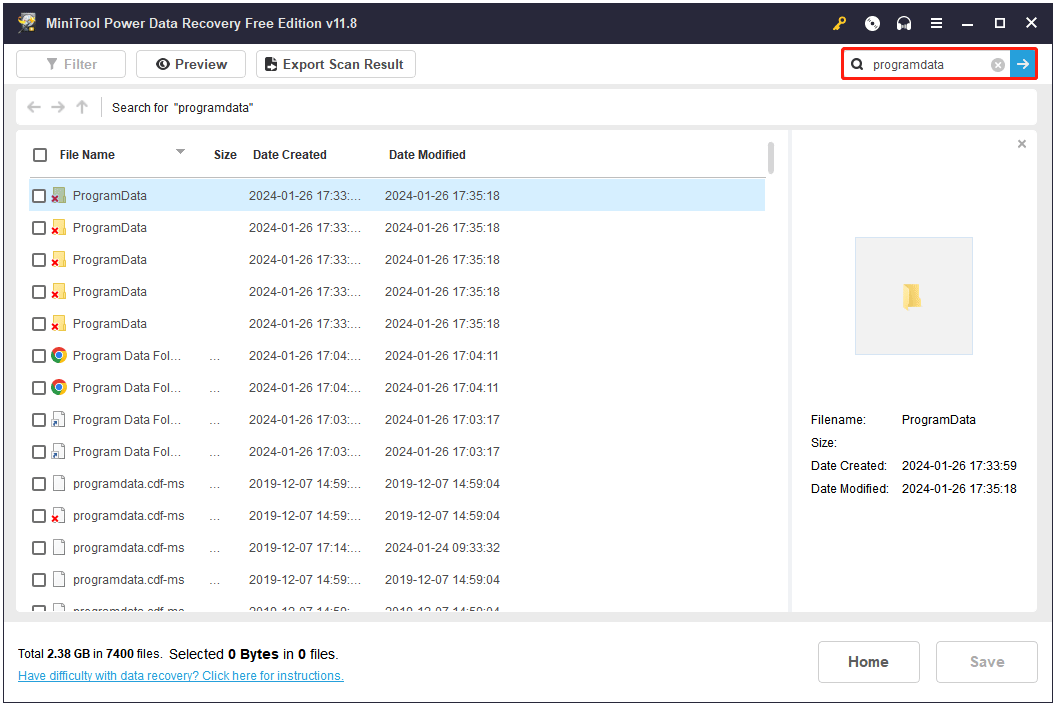
Task: Clear the search text with the x icon
Action: tap(998, 65)
